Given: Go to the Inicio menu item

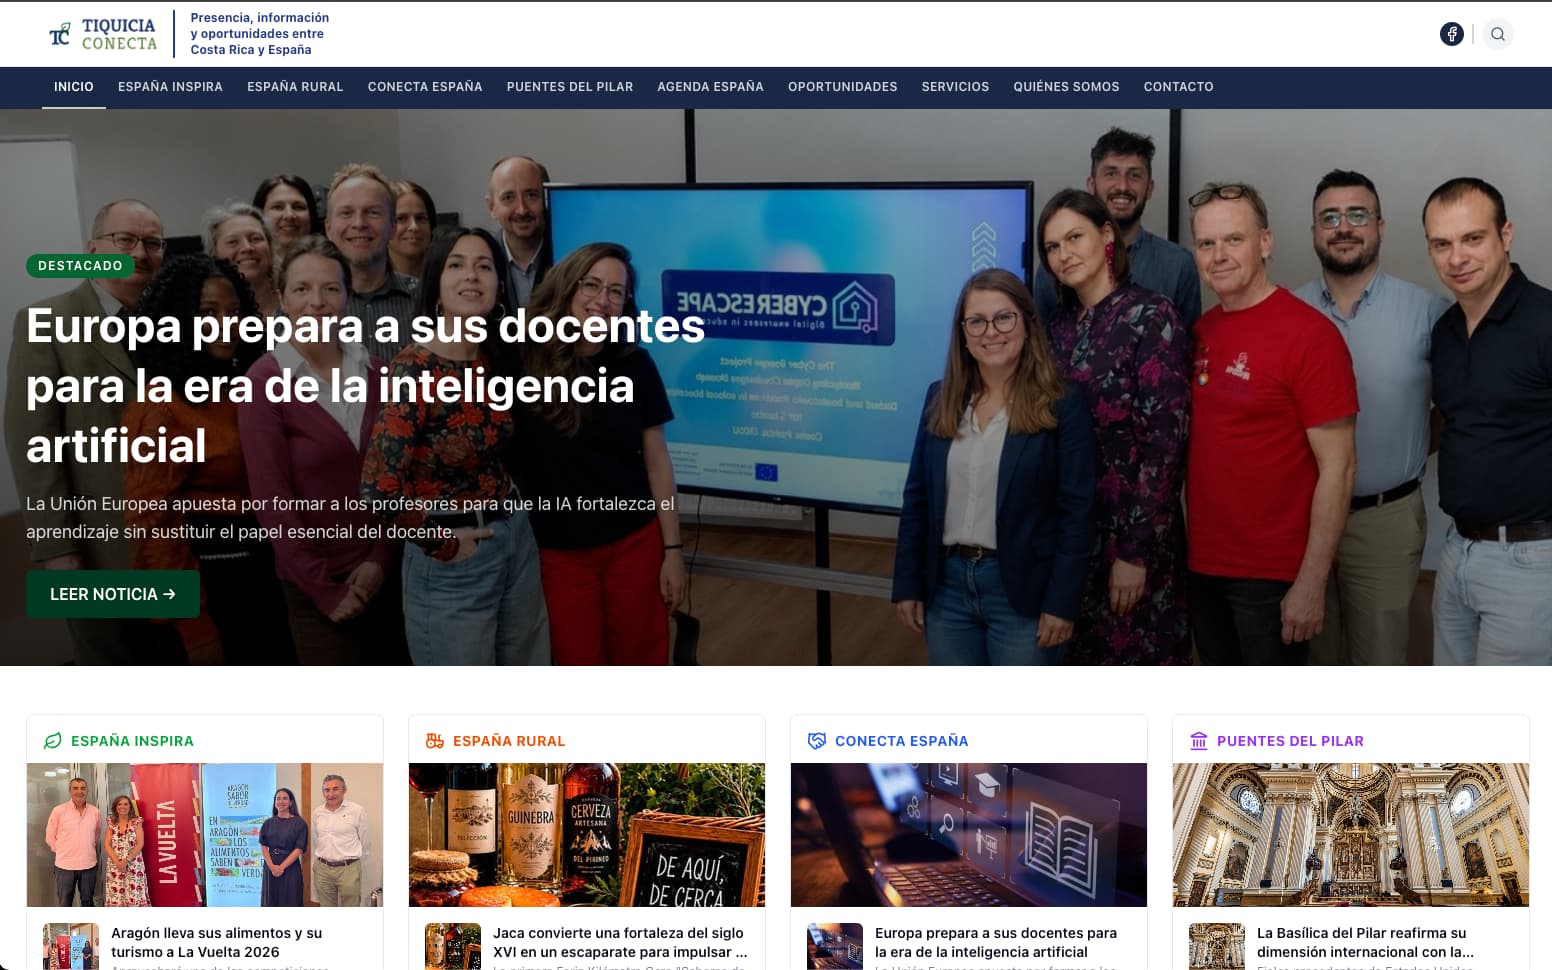Looking at the screenshot, I should (x=74, y=87).
